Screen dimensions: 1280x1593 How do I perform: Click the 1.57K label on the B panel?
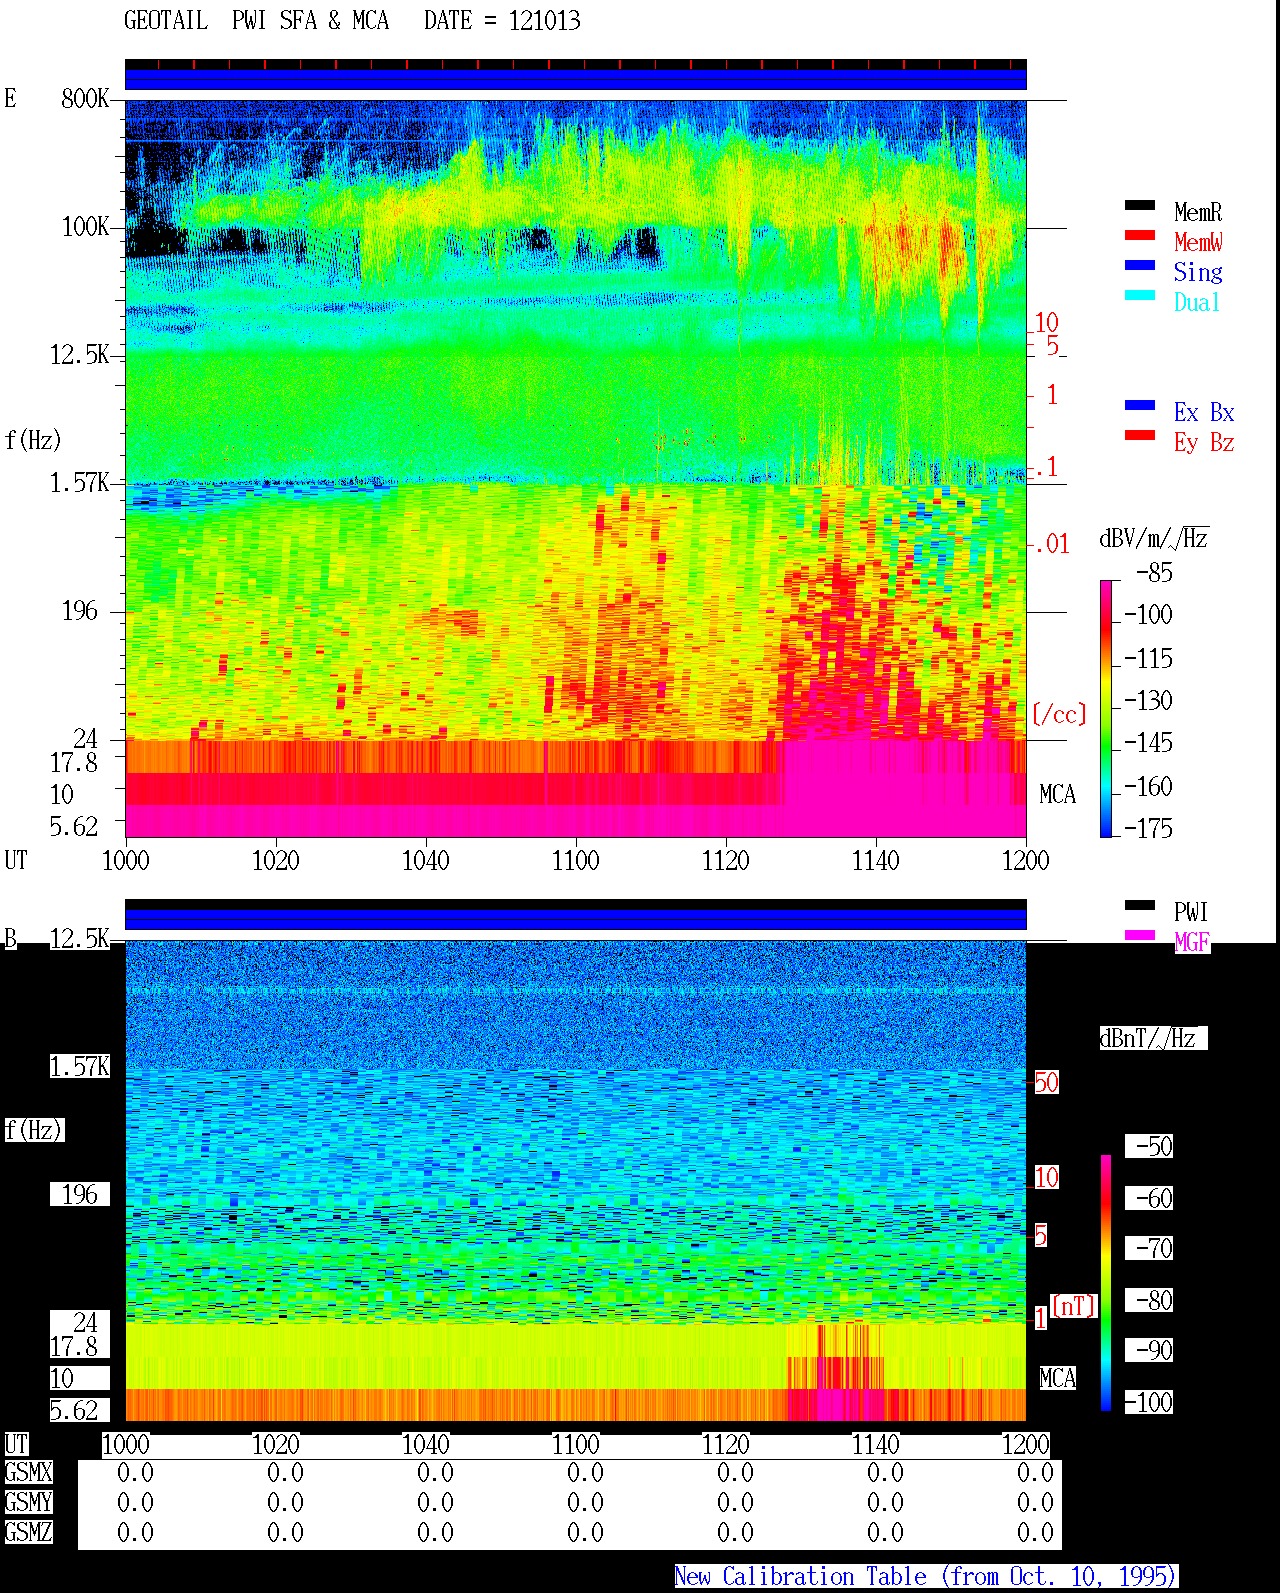(x=80, y=1067)
